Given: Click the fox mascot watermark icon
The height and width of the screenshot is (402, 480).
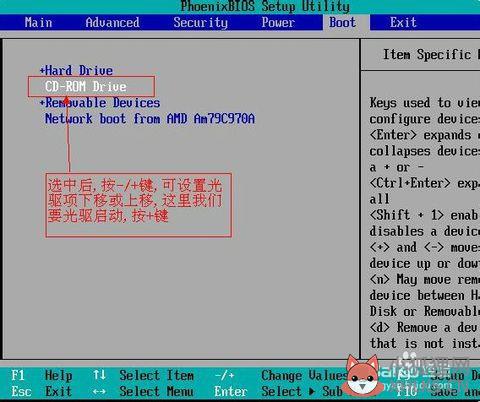Looking at the screenshot, I should tap(362, 376).
